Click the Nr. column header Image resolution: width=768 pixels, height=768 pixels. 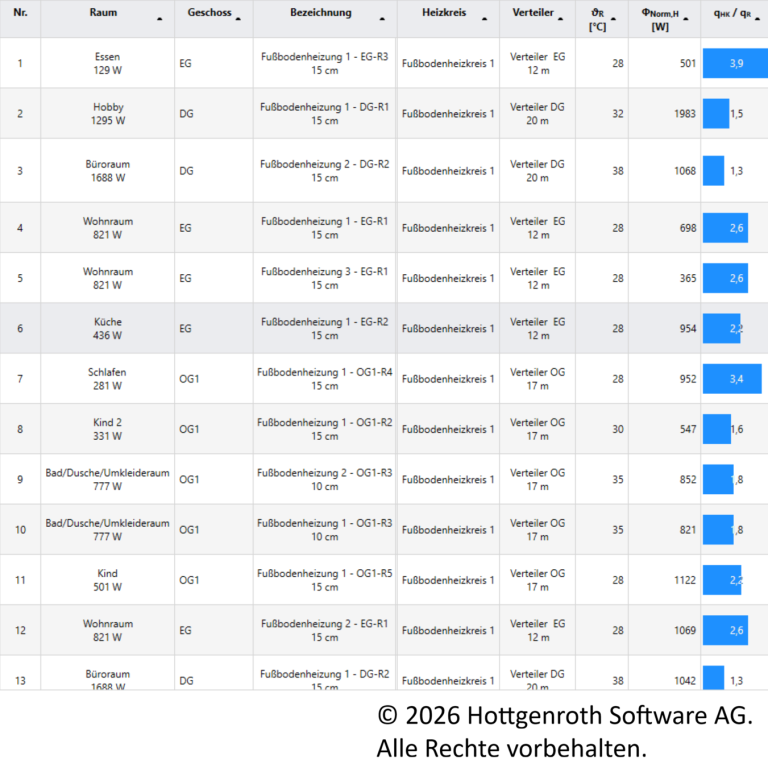pos(20,13)
